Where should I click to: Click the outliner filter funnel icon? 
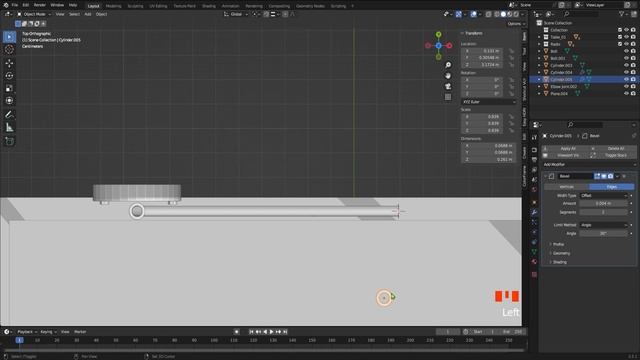tap(621, 14)
